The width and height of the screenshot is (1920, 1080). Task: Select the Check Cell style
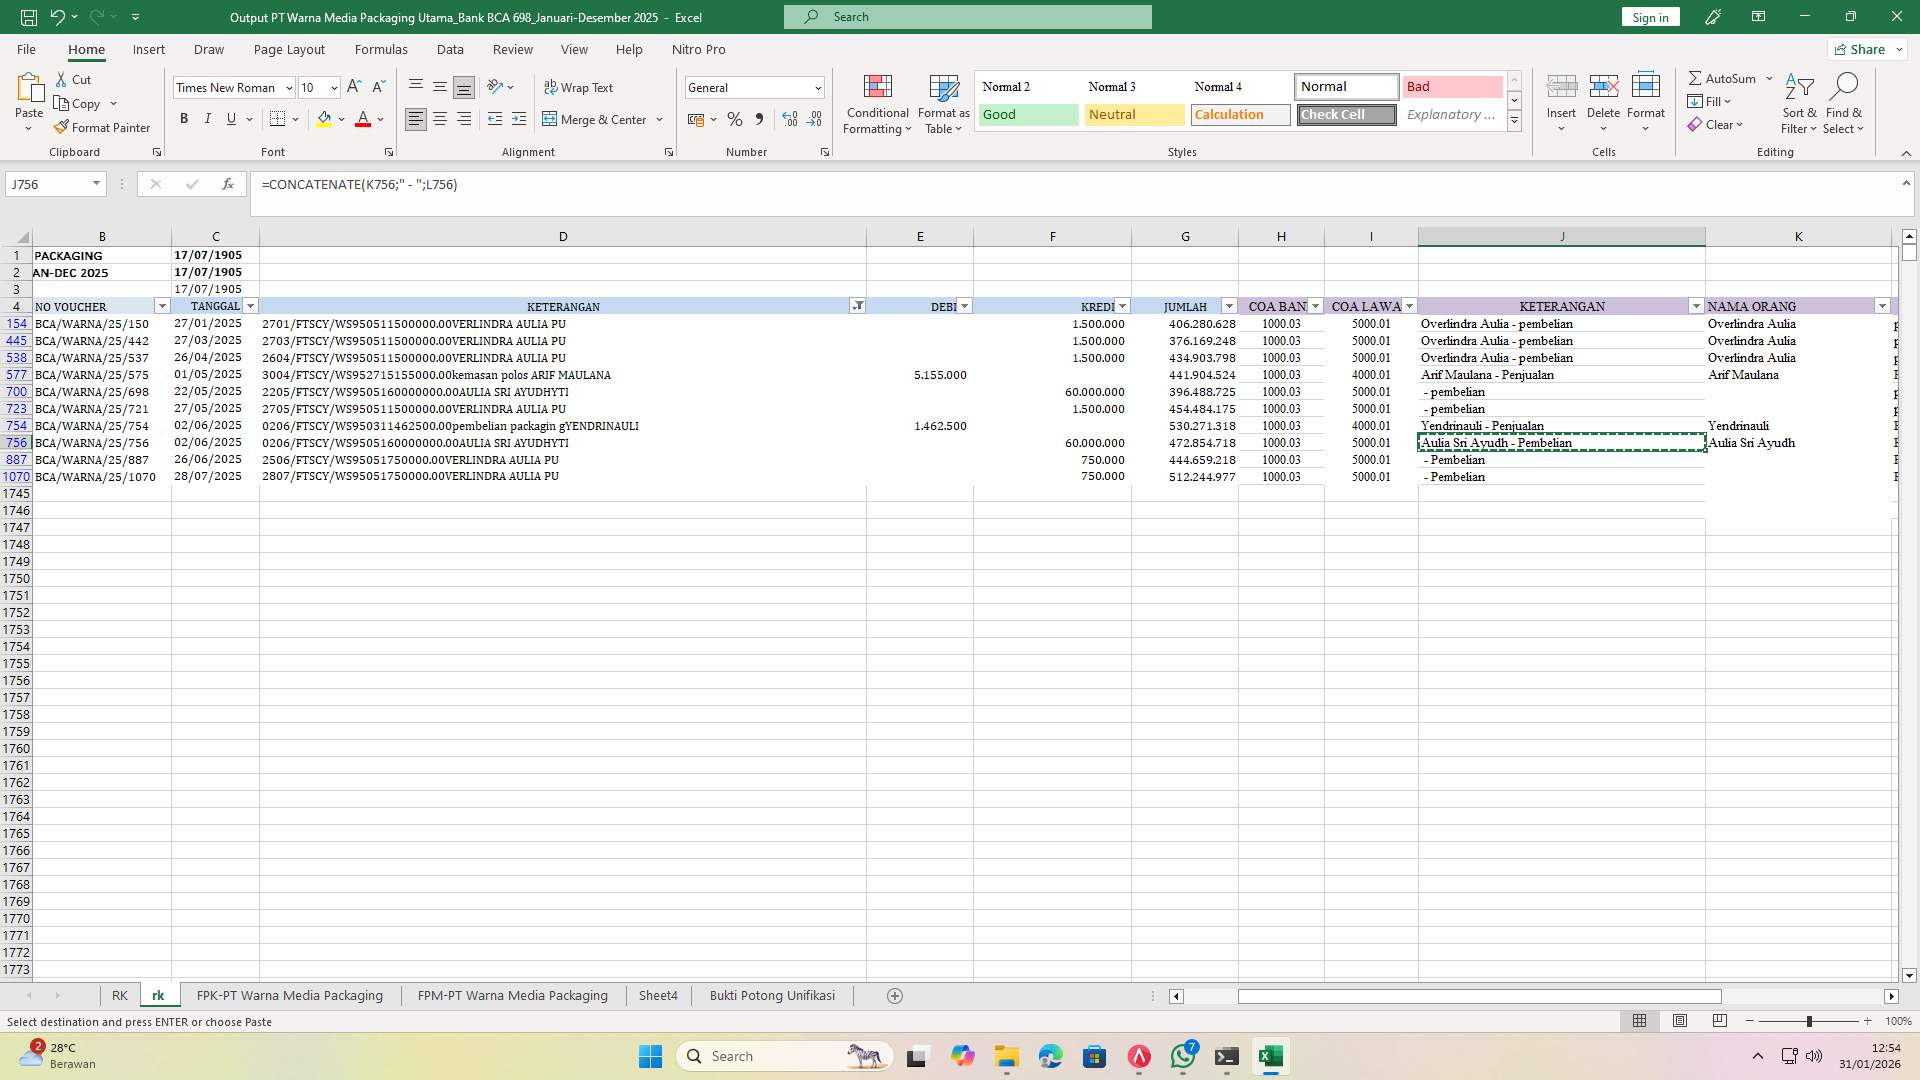pos(1345,114)
